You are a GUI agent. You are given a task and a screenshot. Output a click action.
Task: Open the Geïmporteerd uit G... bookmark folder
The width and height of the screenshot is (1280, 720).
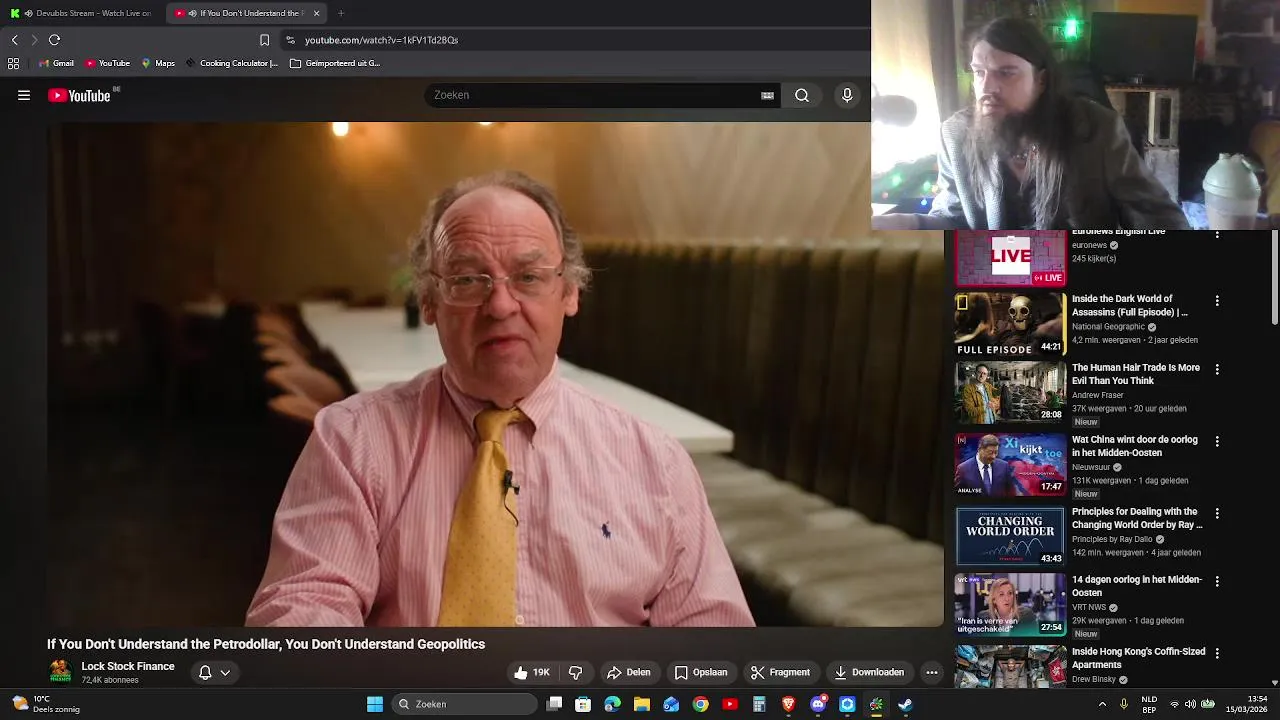(334, 63)
